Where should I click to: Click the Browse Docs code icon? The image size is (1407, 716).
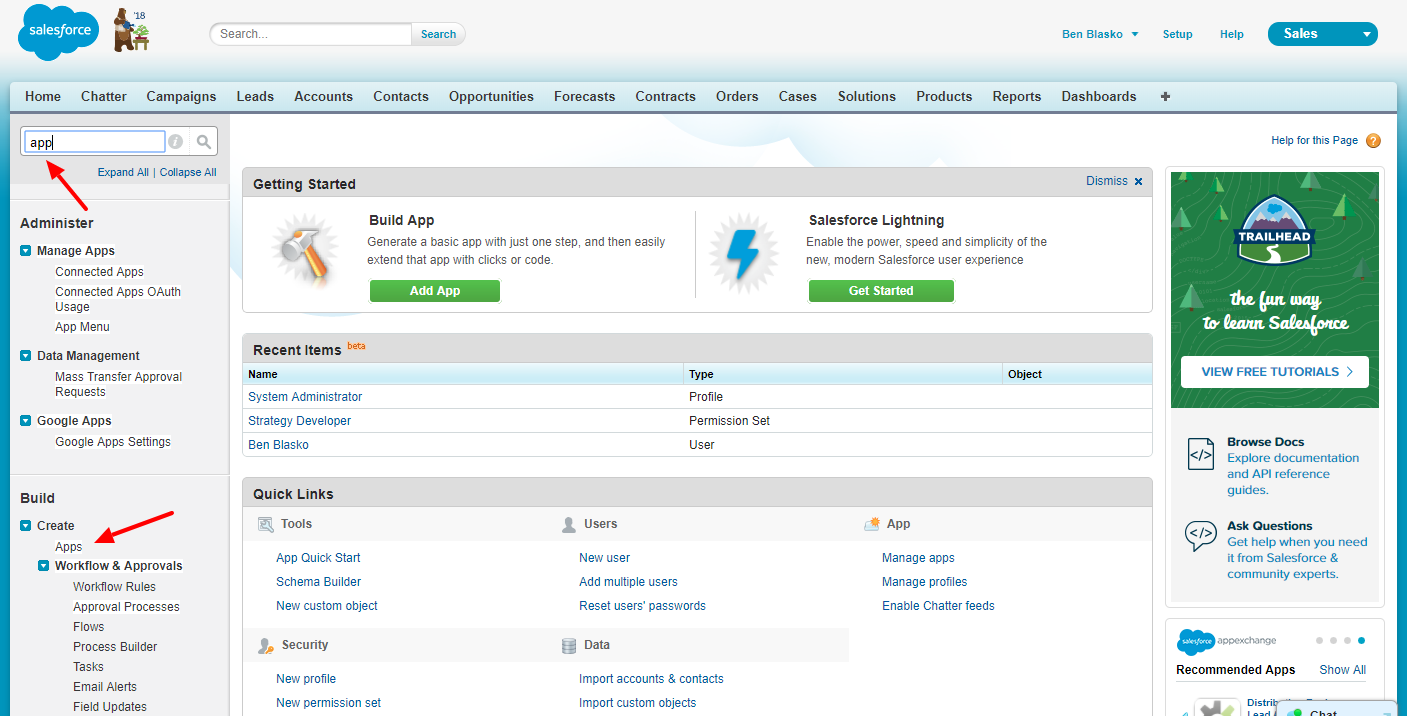point(1201,454)
